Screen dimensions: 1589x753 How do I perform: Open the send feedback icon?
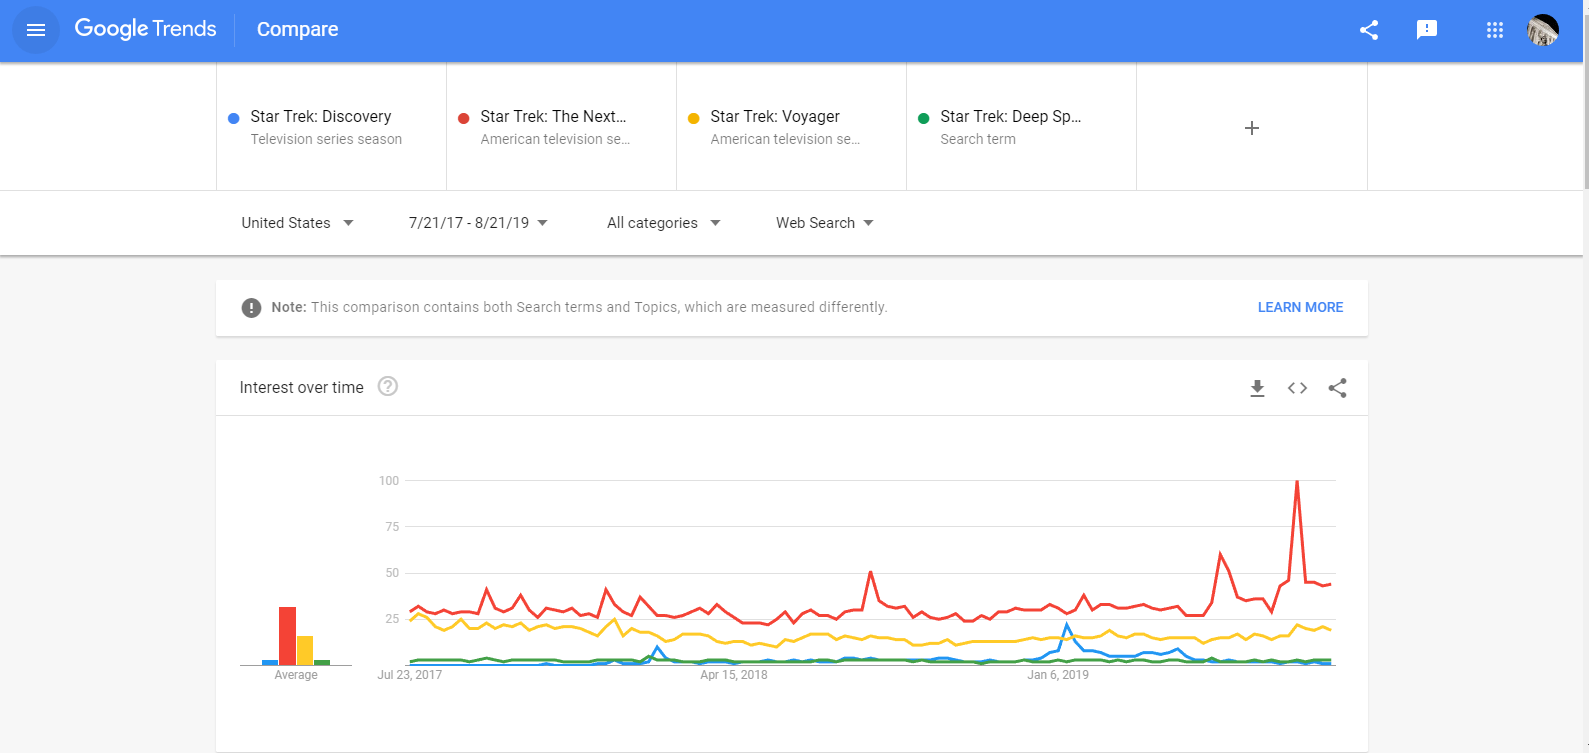(x=1427, y=30)
